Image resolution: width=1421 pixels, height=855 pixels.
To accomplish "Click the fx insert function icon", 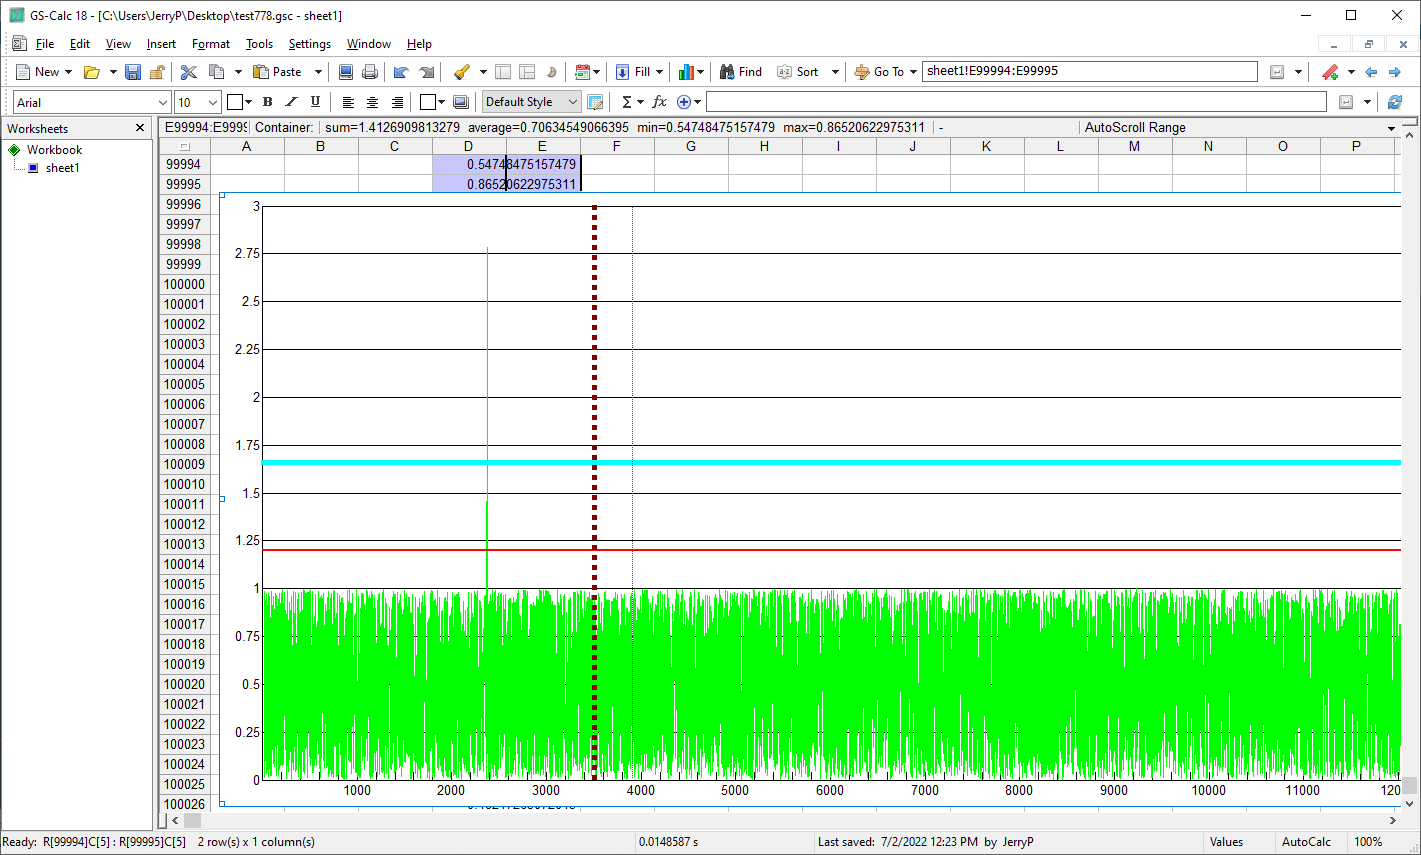I will tap(659, 102).
